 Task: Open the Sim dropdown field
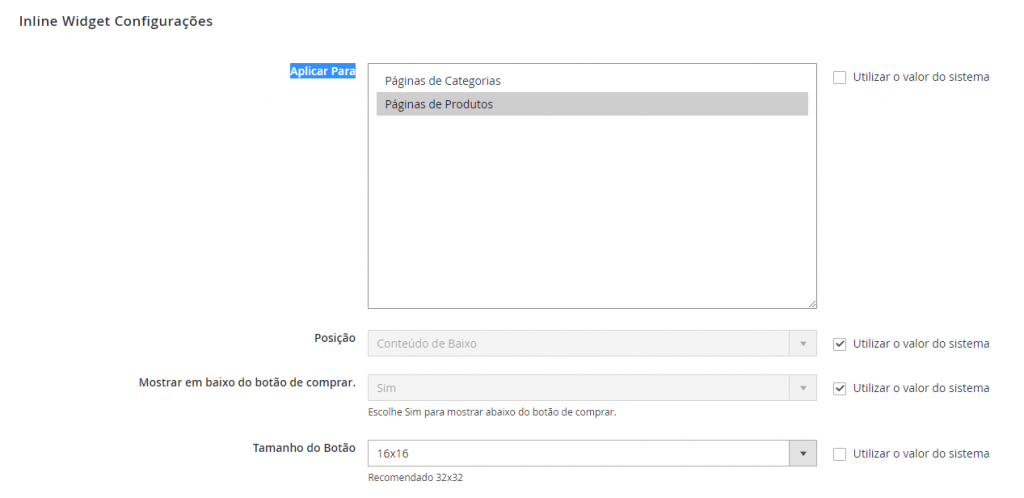click(x=592, y=388)
